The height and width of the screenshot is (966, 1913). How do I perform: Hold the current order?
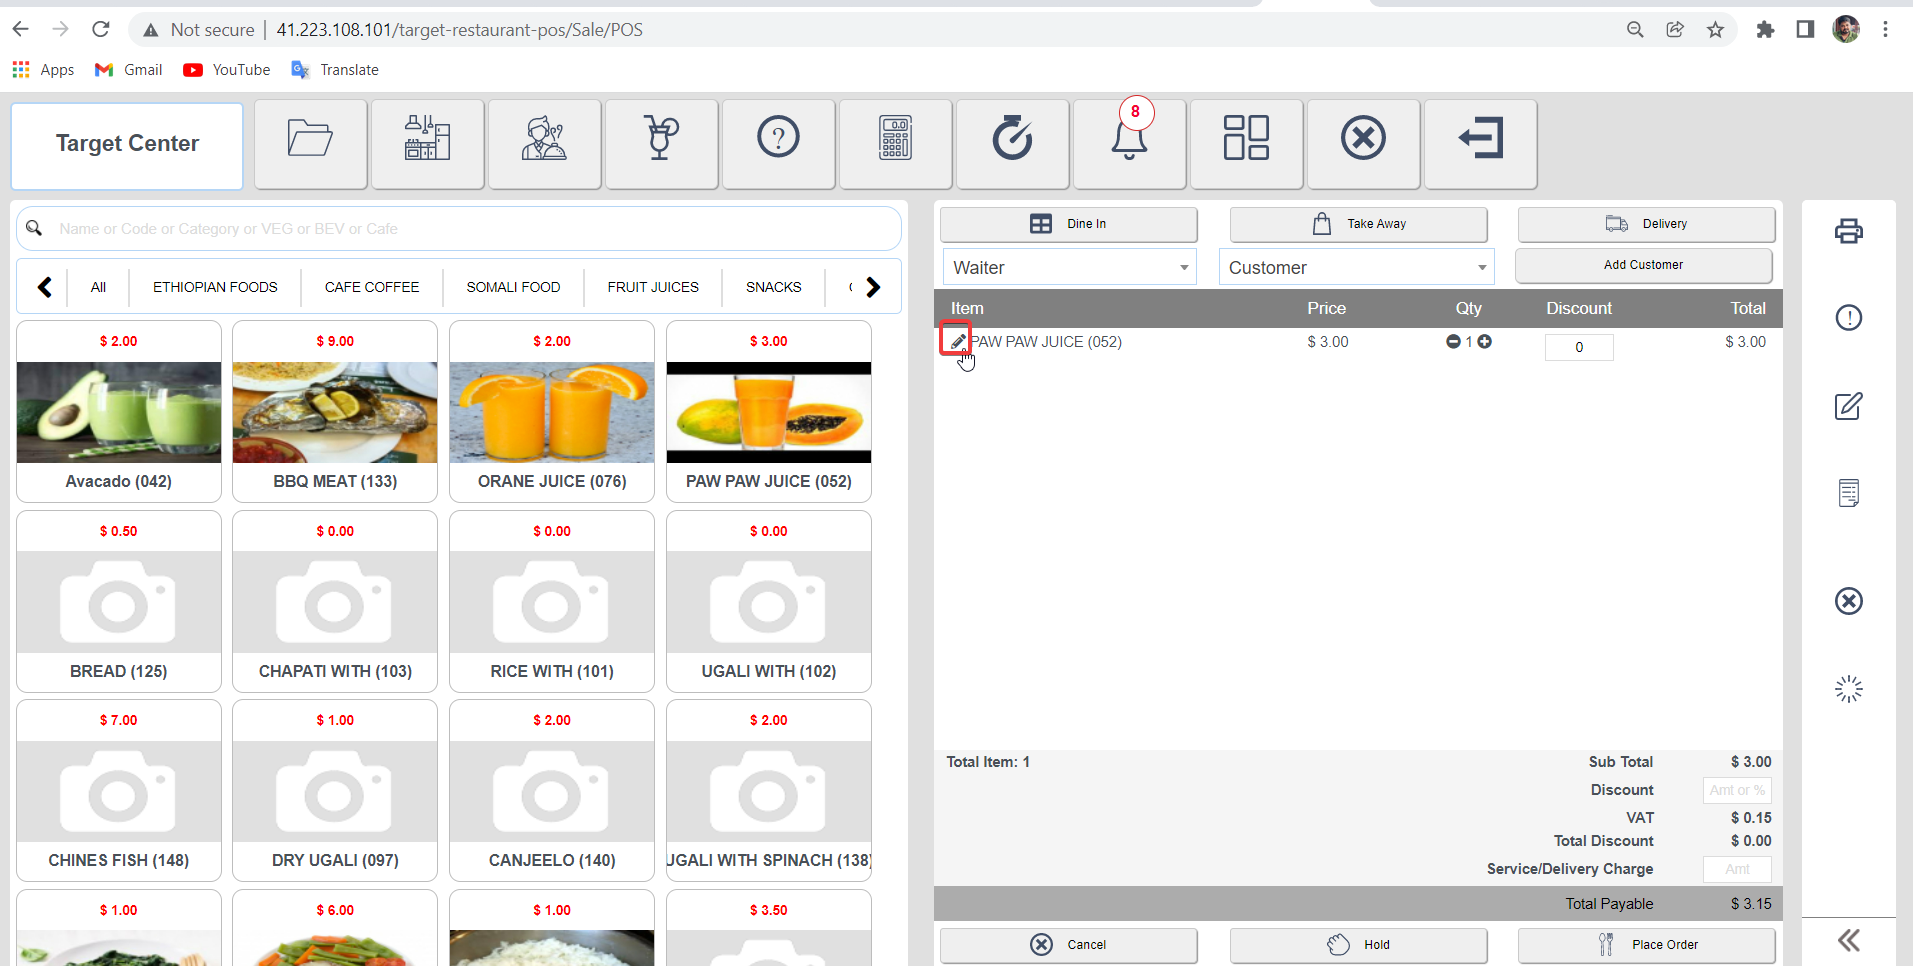(x=1358, y=945)
